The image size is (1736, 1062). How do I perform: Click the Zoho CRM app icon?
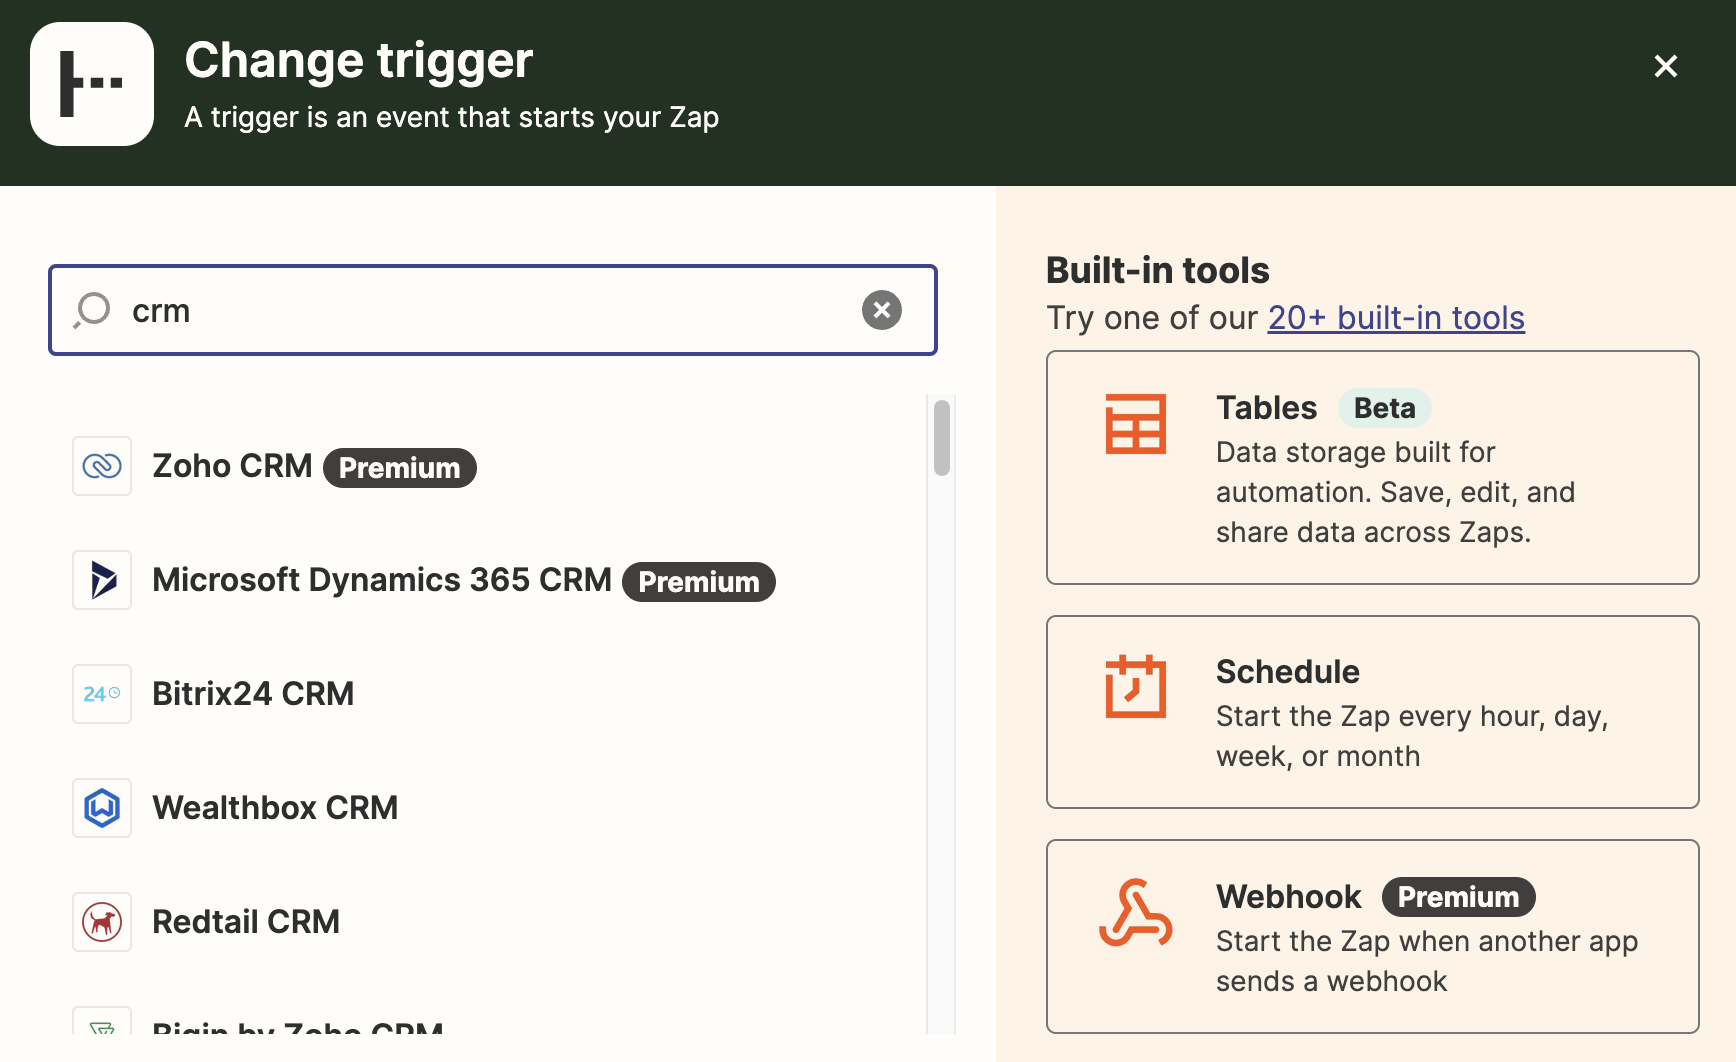coord(102,466)
